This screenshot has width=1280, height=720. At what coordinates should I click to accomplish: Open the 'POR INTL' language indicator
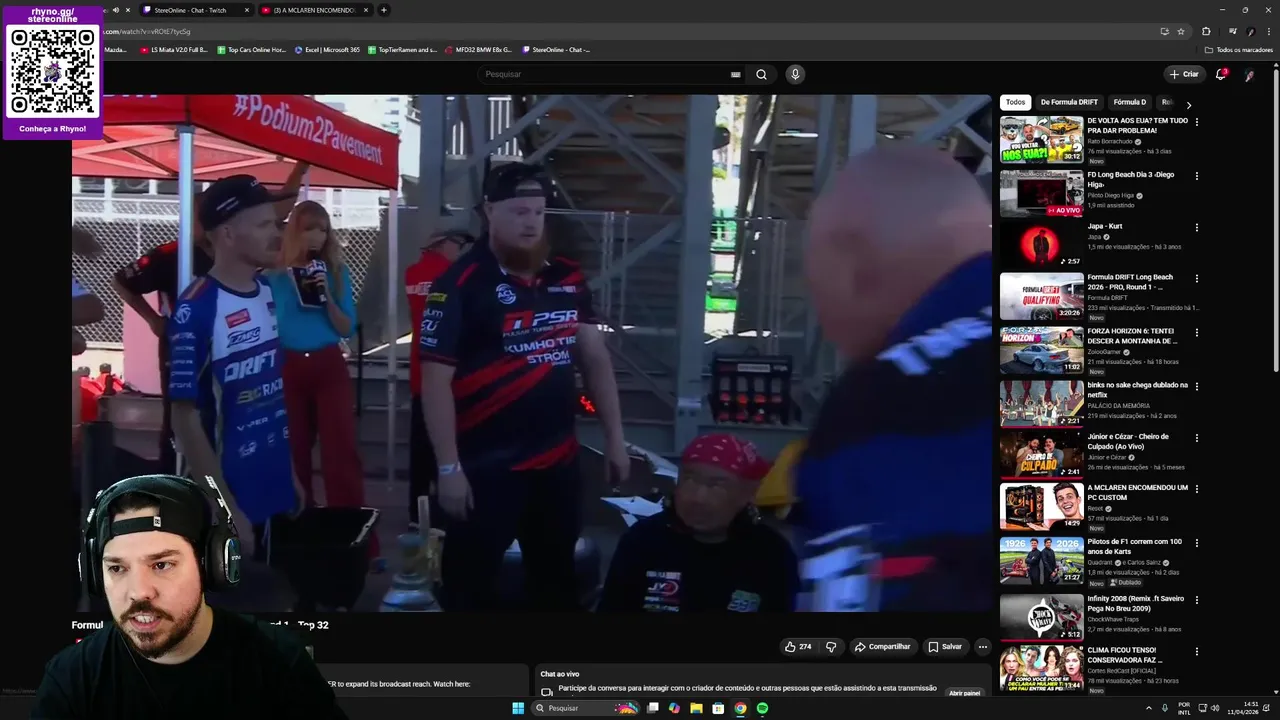(x=1184, y=708)
